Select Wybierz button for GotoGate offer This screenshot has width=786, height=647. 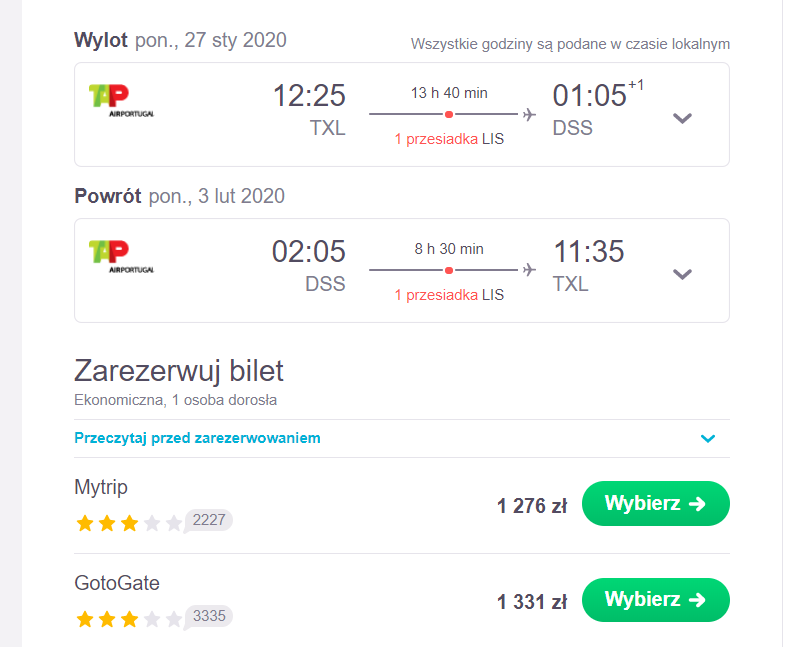click(656, 600)
